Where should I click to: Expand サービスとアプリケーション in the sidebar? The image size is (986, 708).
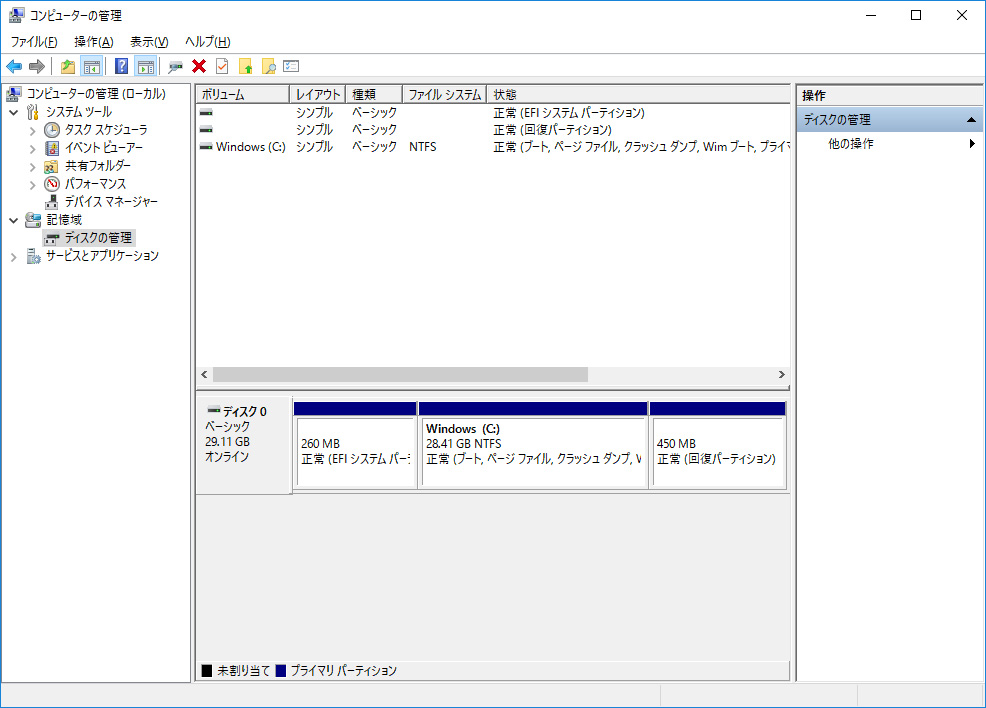[13, 256]
